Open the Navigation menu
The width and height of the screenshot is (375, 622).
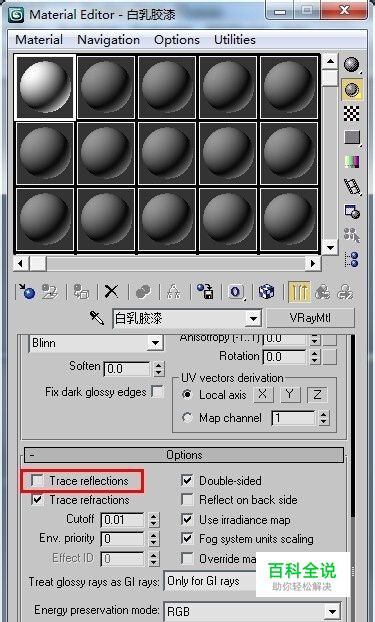(x=108, y=40)
